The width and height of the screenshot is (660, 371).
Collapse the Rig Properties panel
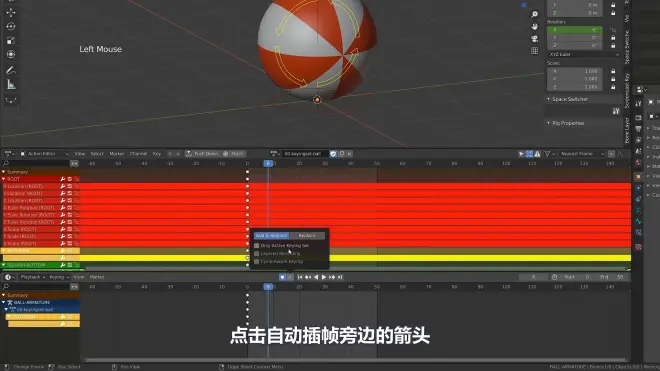(548, 123)
